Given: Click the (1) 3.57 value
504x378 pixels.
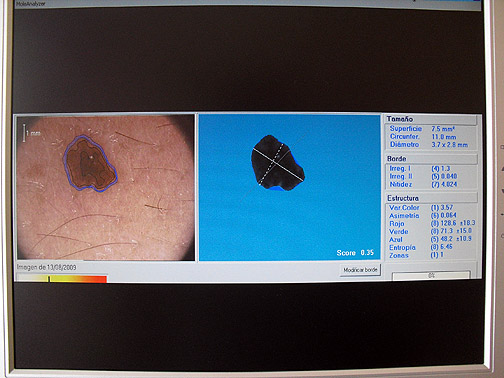Looking at the screenshot, I should click(x=442, y=207).
